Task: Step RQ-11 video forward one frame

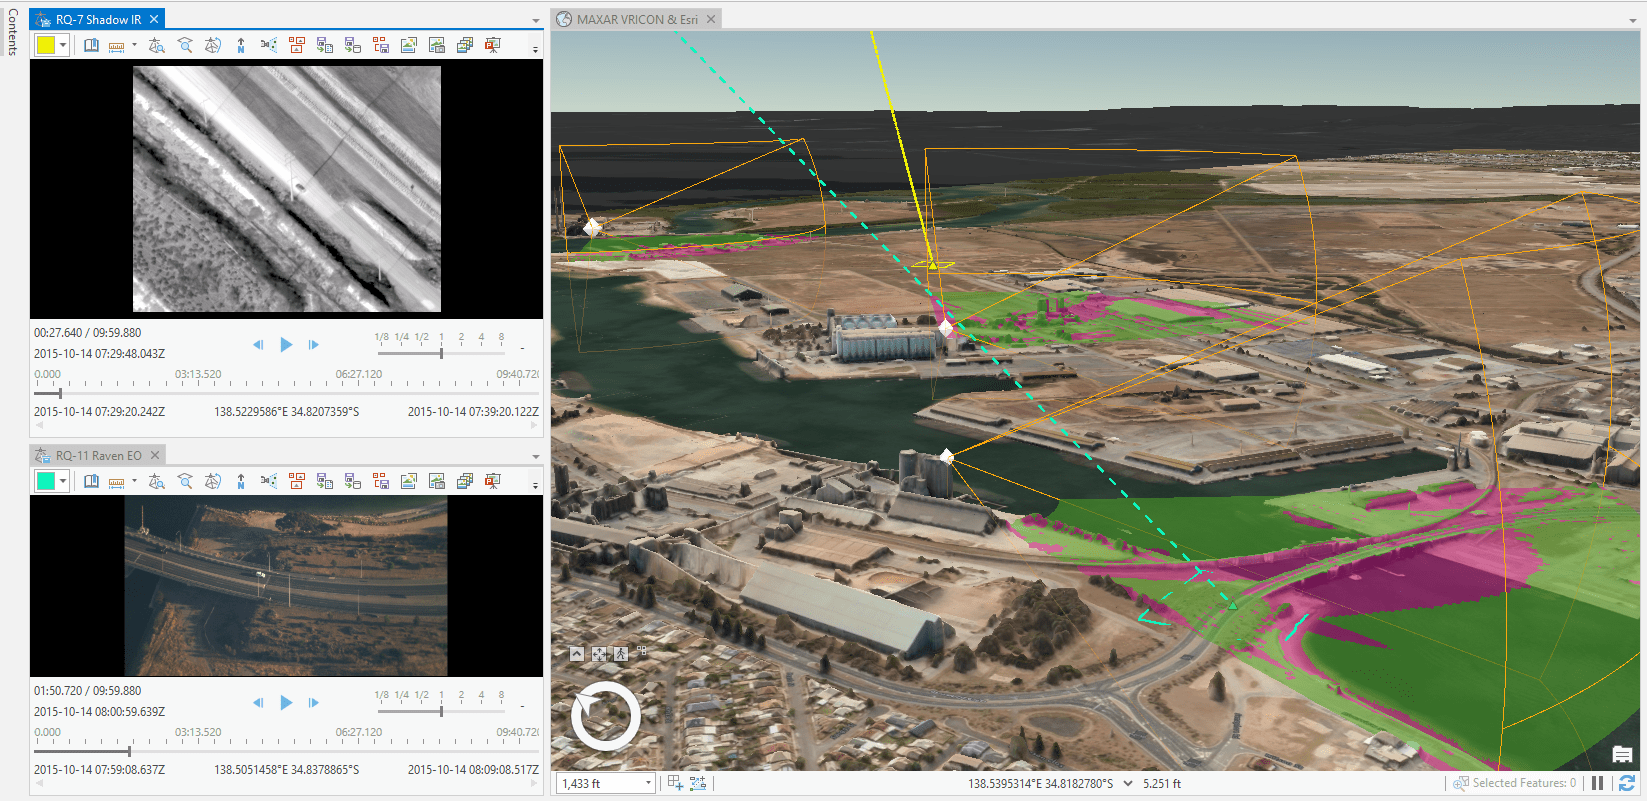Action: (x=314, y=702)
